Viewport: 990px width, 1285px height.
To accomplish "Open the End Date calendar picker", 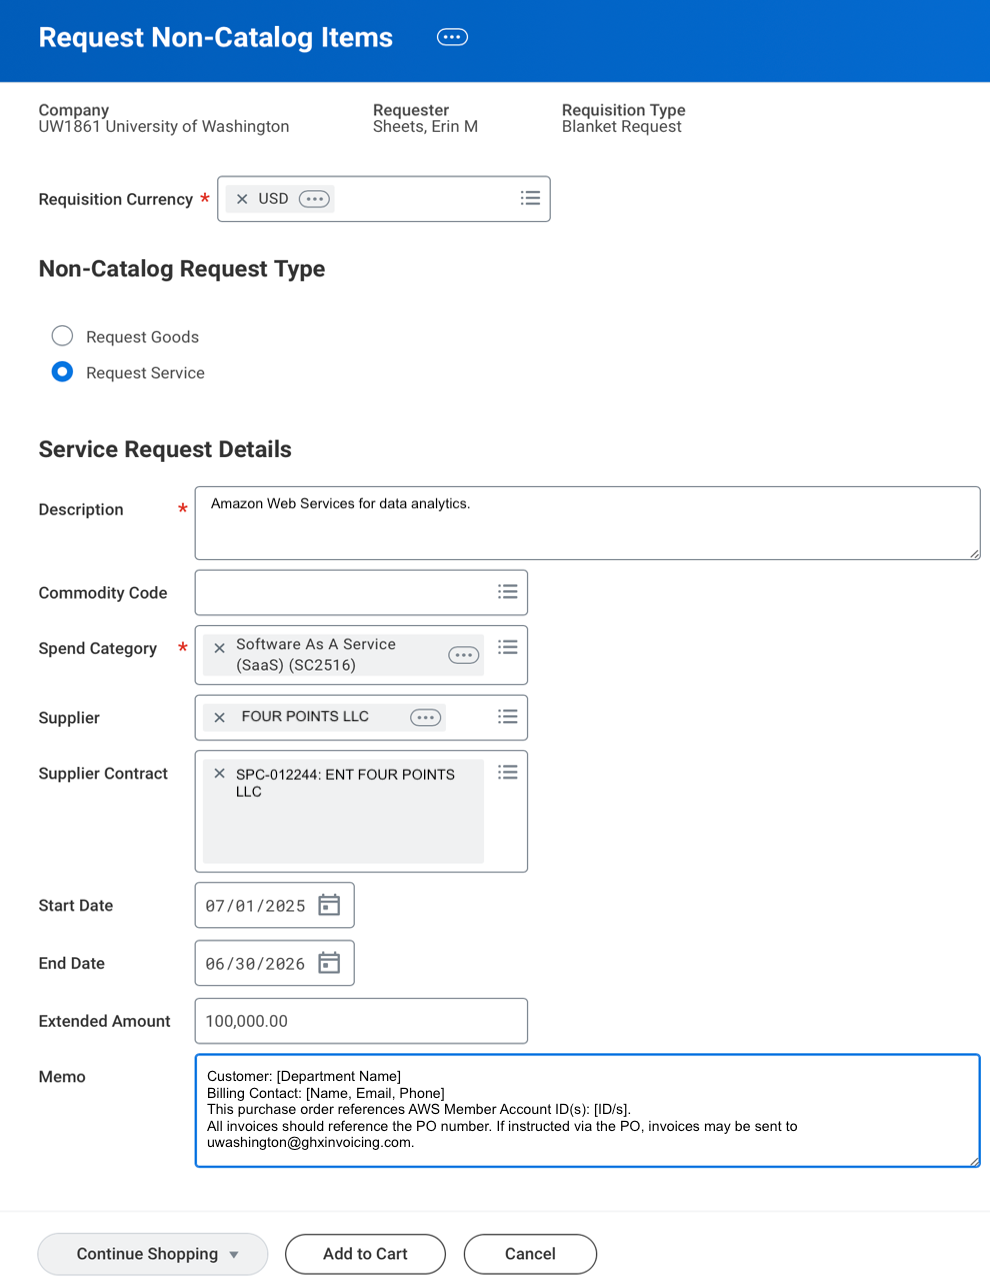I will [329, 962].
